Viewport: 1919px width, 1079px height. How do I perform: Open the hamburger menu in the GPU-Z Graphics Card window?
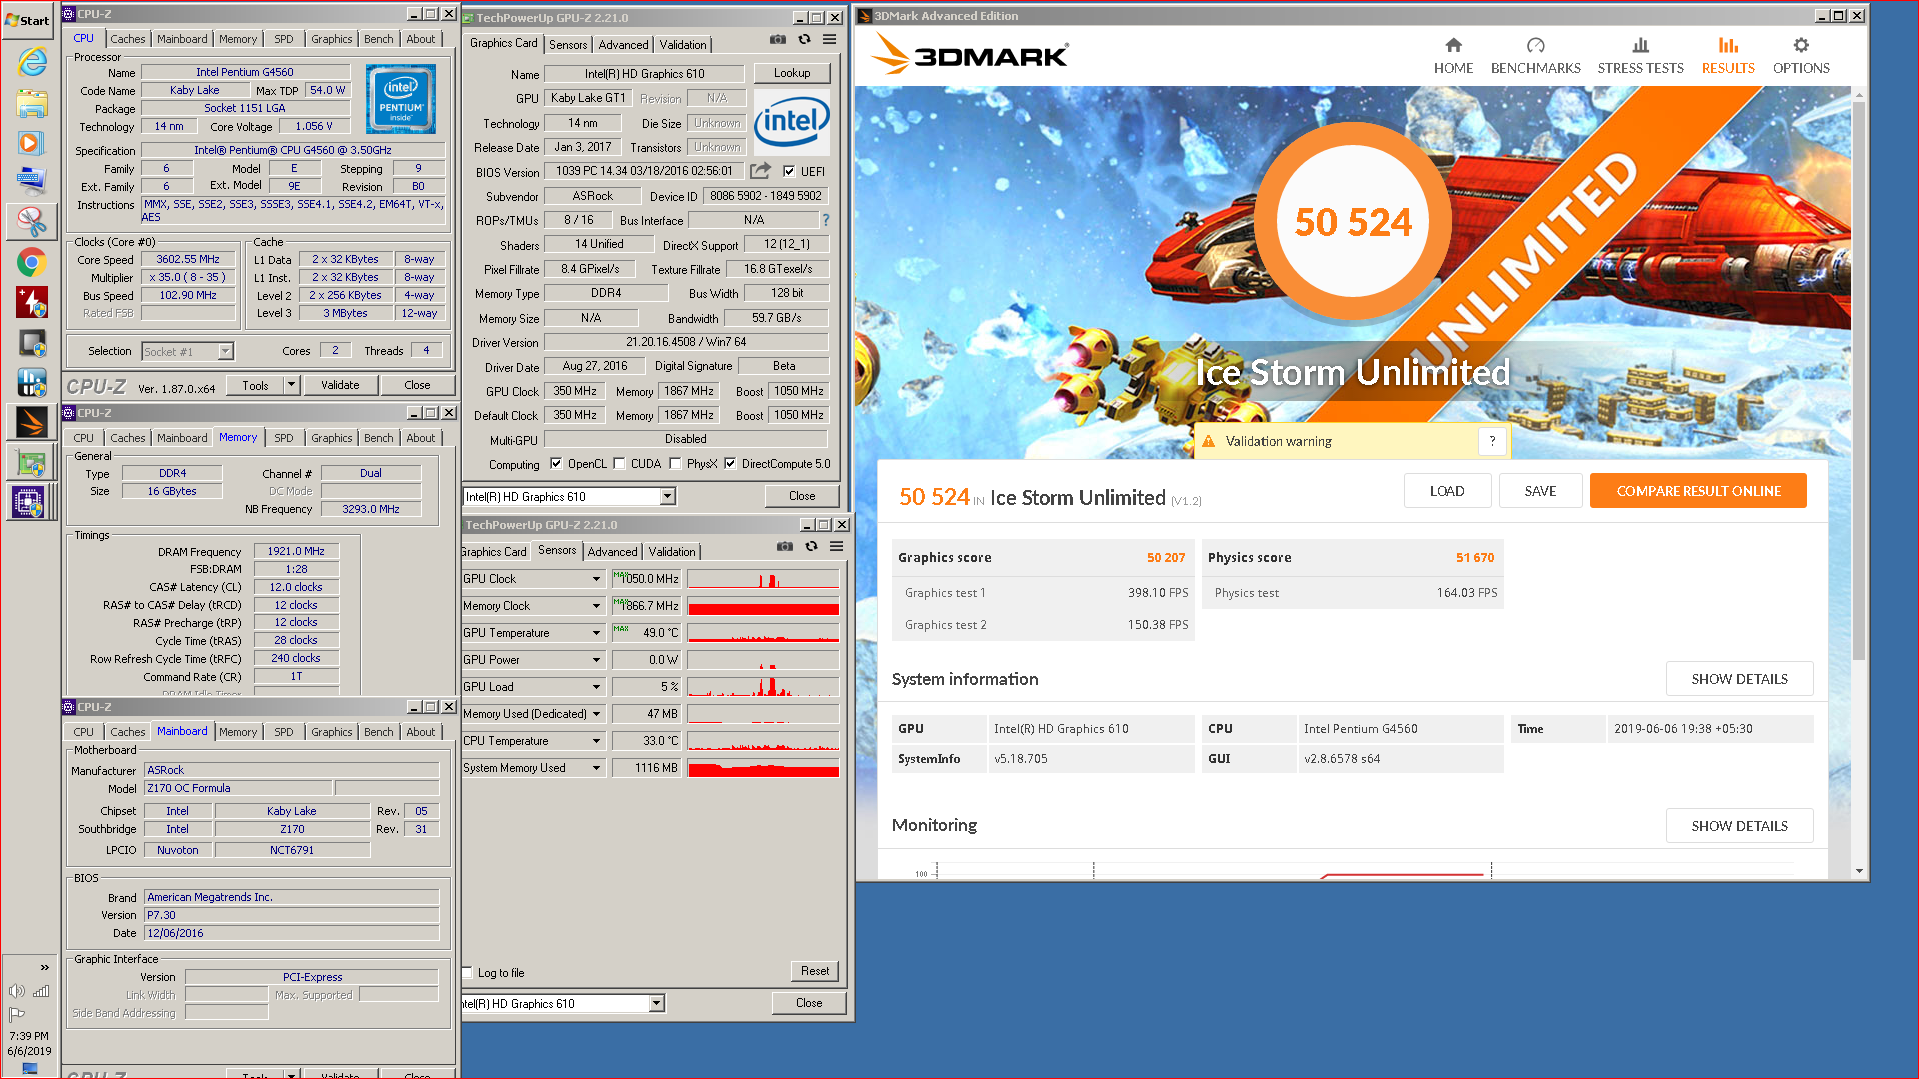click(829, 39)
